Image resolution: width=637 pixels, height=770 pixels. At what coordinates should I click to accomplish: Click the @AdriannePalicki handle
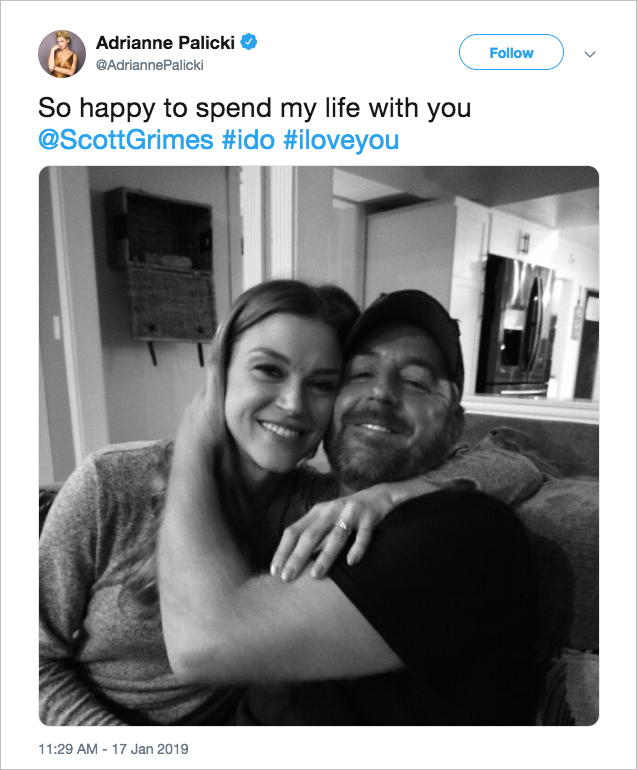(x=150, y=65)
